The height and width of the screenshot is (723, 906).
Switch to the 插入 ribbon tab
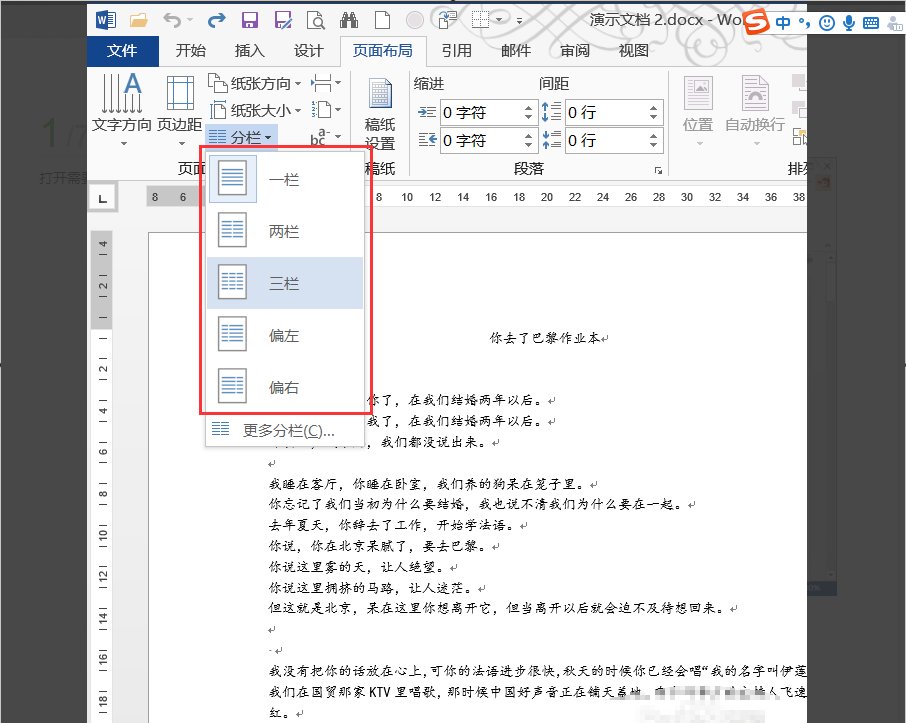[248, 51]
